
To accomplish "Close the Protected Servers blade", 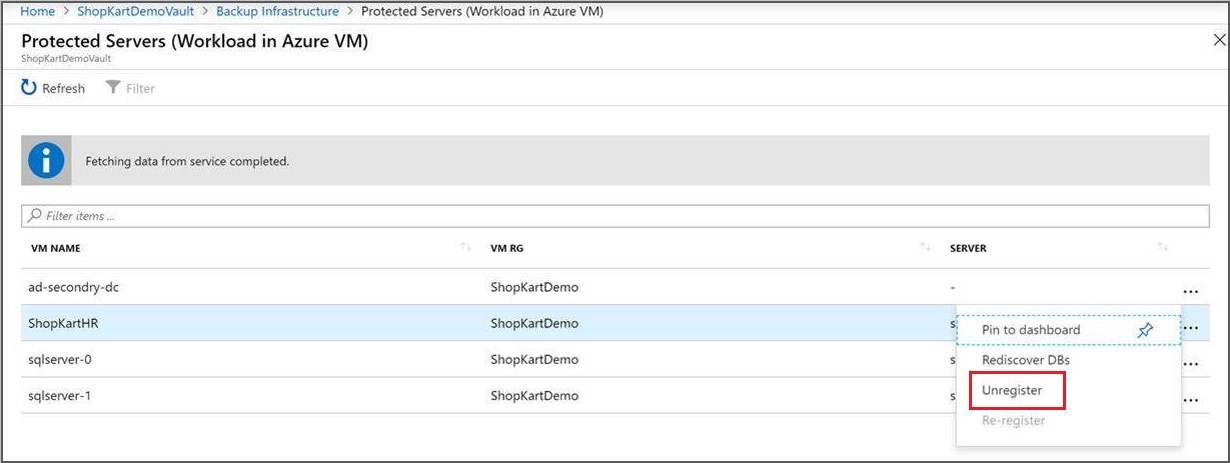I will (1218, 41).
